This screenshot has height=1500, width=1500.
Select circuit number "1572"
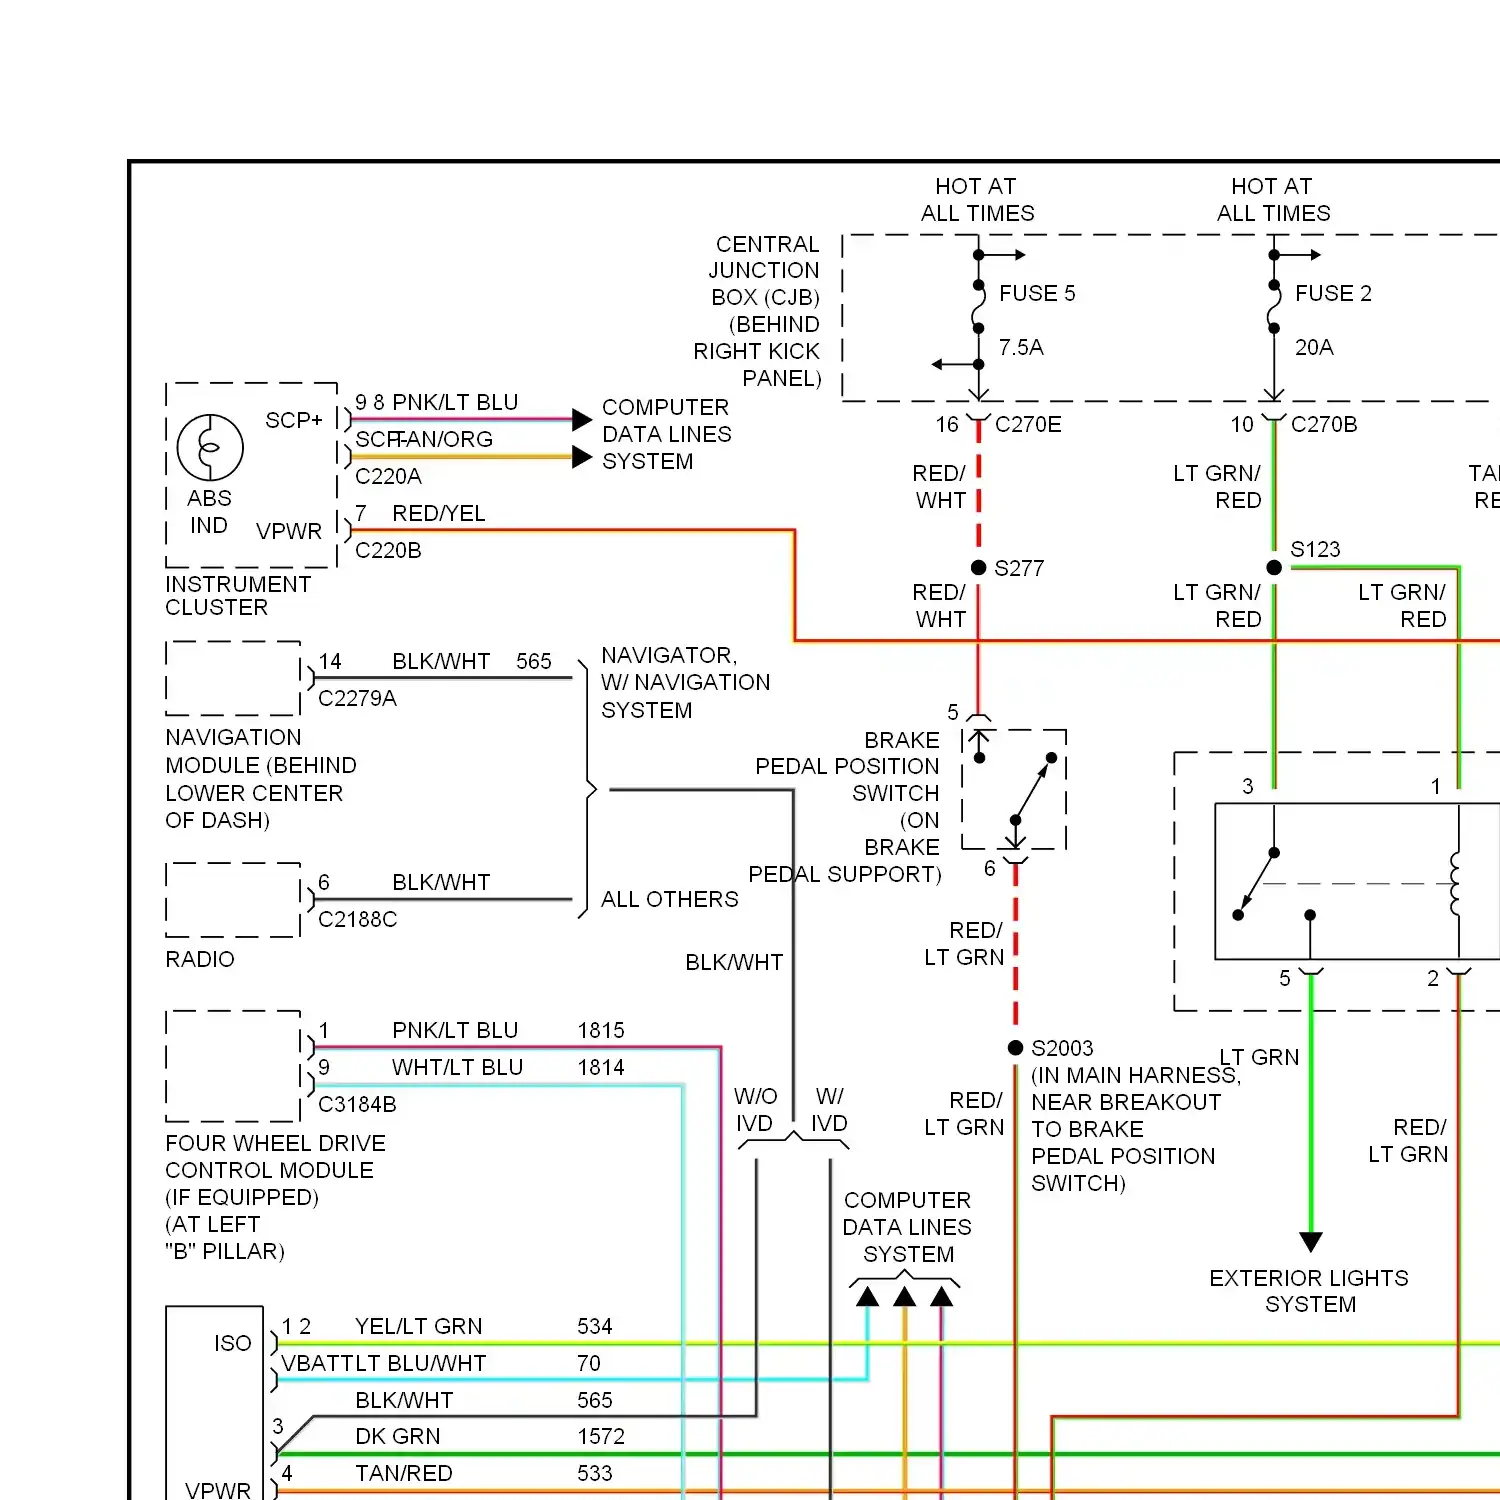coord(601,1436)
